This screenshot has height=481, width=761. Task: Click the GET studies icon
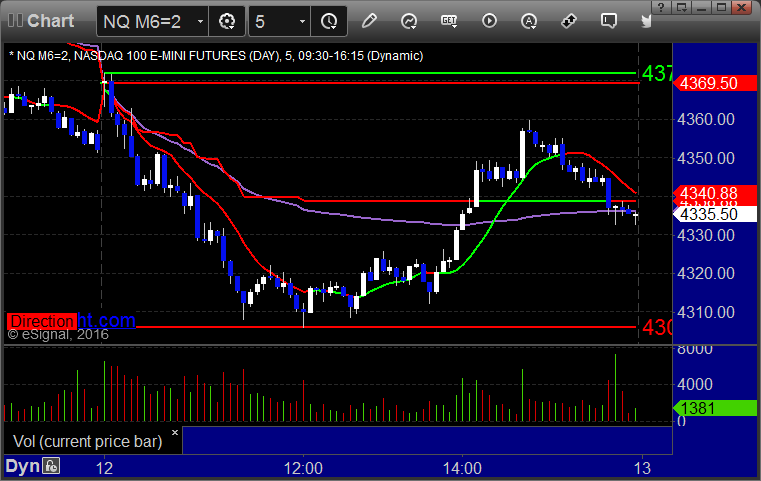coord(449,21)
